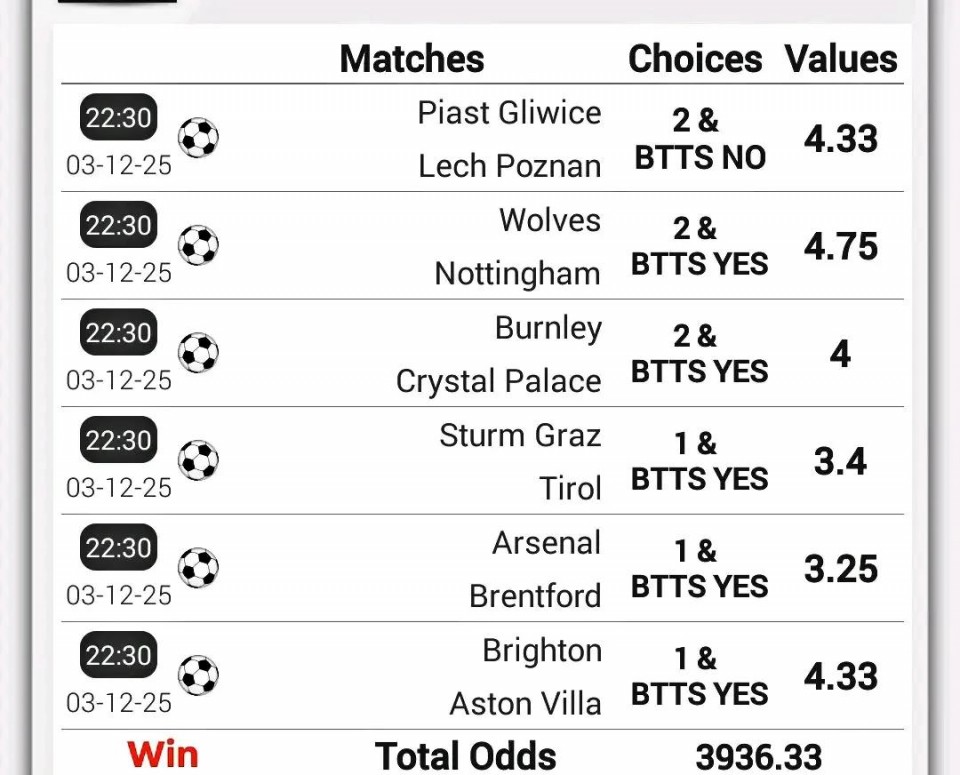Click the Choices column header
Image resolution: width=960 pixels, height=775 pixels.
pyautogui.click(x=695, y=59)
